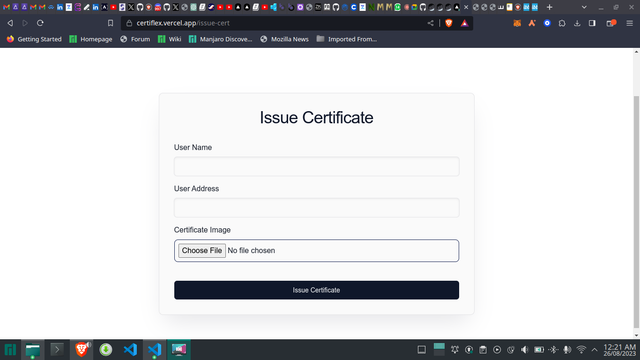640x360 pixels.
Task: Click the Choose File button
Action: point(202,251)
